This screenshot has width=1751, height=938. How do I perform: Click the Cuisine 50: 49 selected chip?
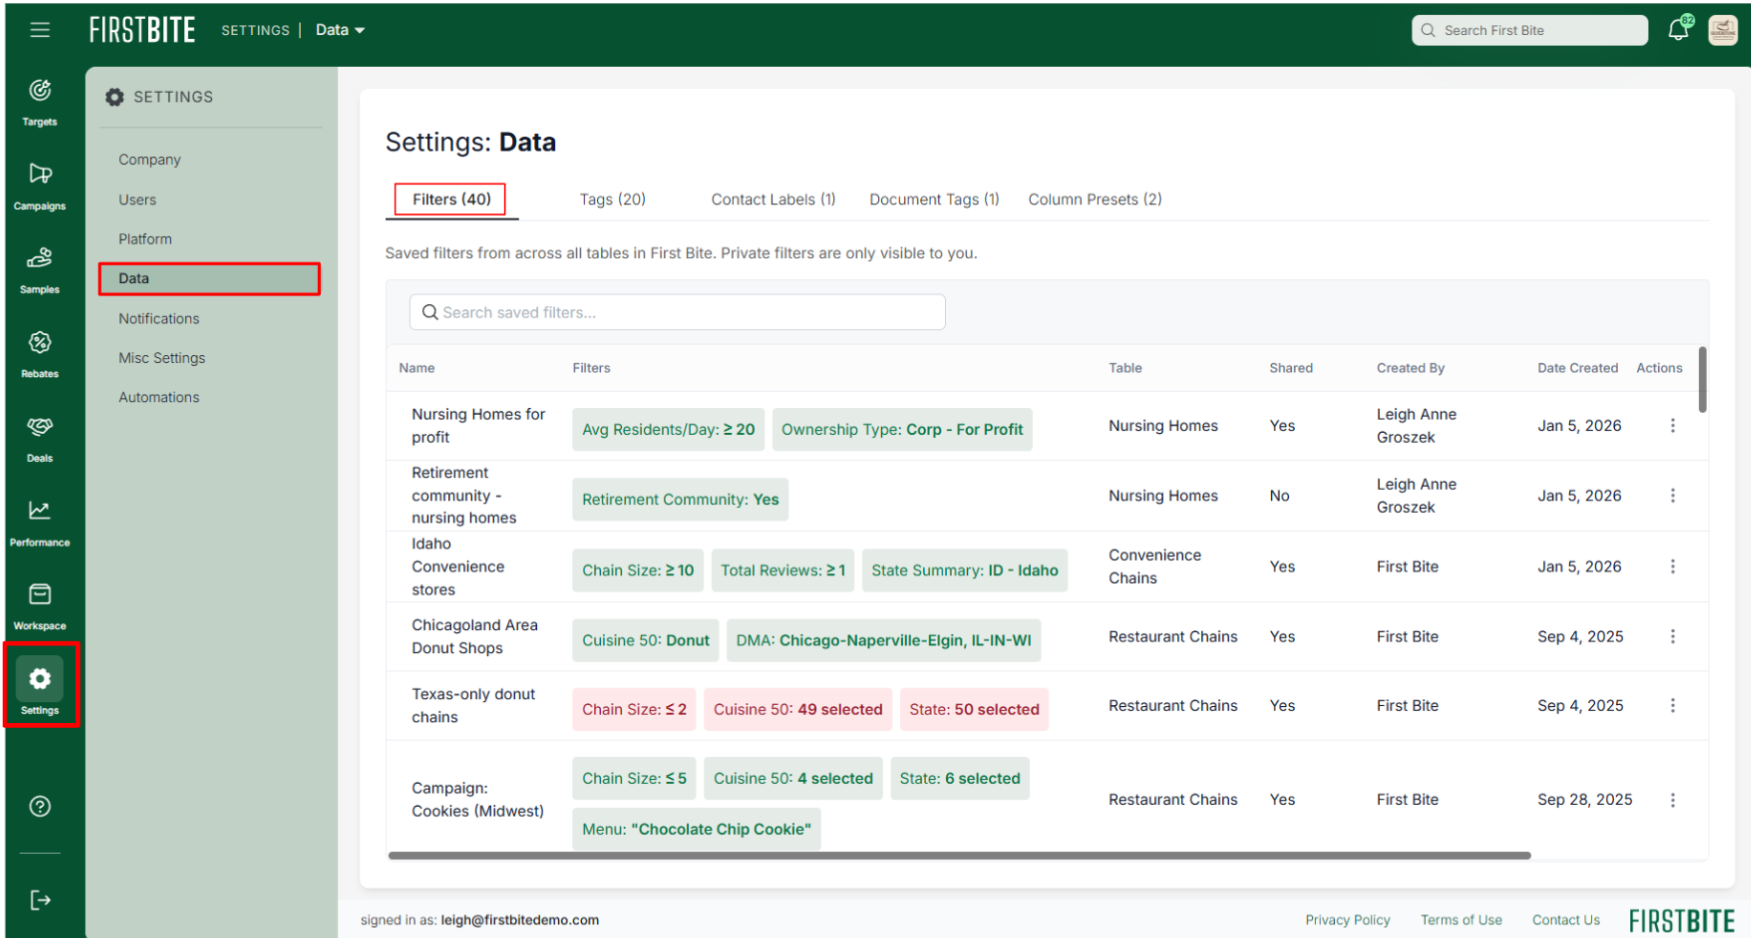[797, 710]
